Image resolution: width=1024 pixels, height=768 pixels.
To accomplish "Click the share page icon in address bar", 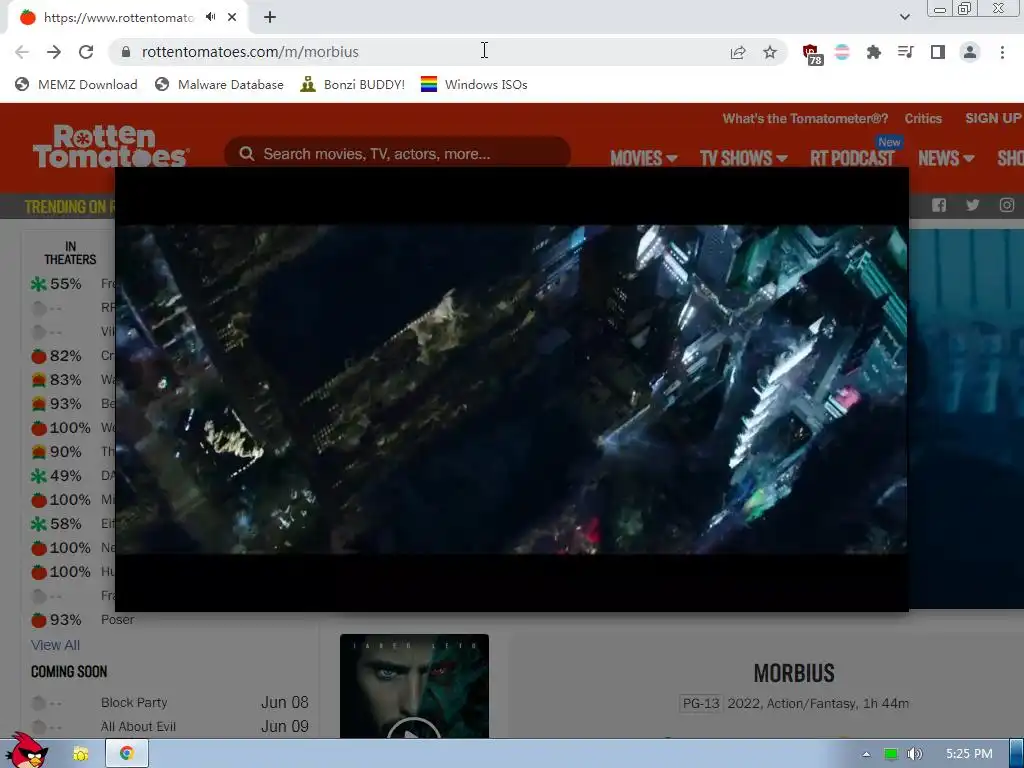I will point(738,52).
